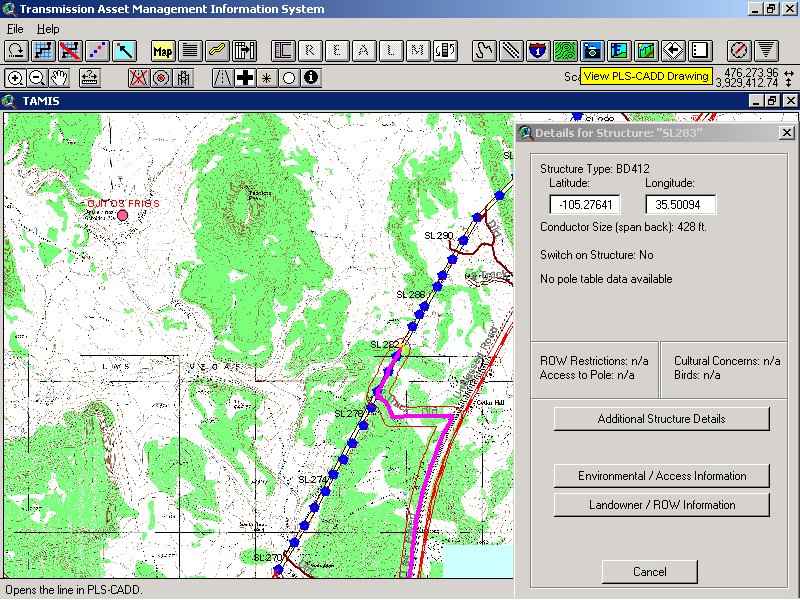Select the arrow pointer selection tool
The image size is (800, 600).
pos(124,50)
